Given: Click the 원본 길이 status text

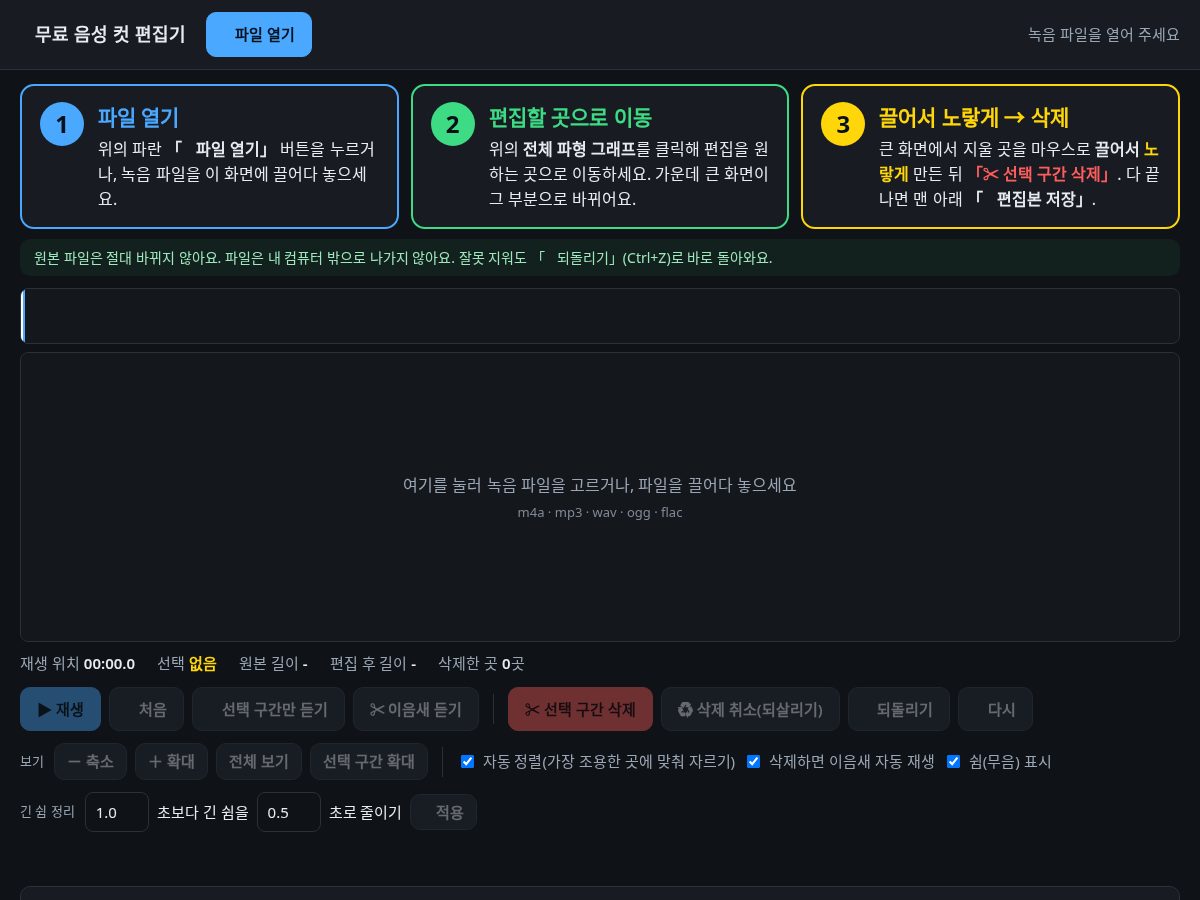Looking at the screenshot, I should (x=273, y=663).
